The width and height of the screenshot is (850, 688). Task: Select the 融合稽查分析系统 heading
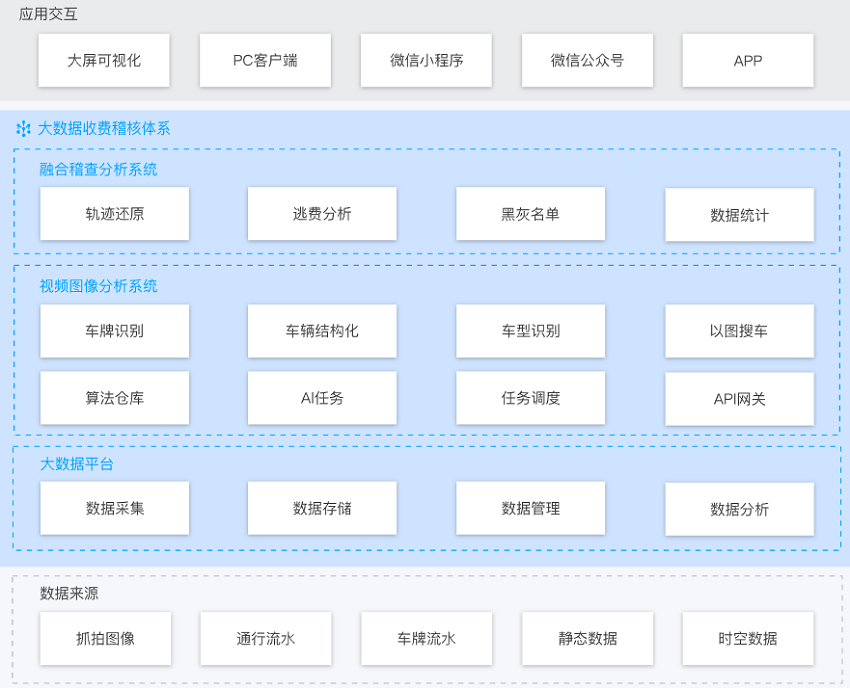[x=98, y=169]
